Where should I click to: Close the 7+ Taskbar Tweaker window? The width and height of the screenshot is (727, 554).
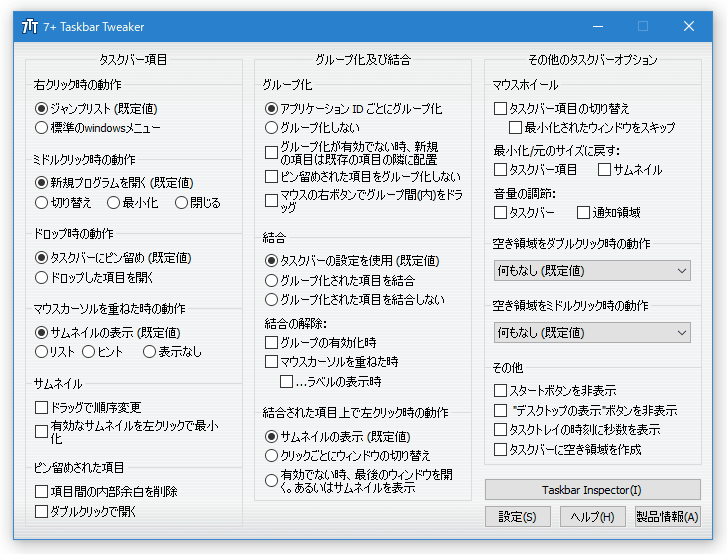click(689, 26)
